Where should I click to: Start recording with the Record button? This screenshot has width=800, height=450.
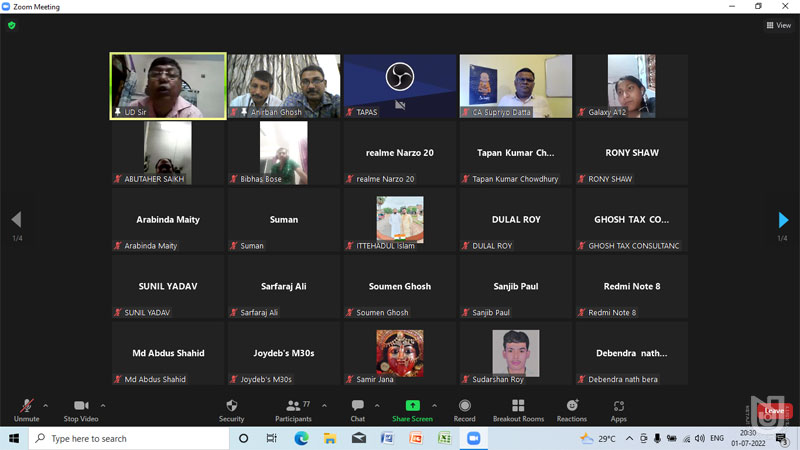tap(464, 408)
